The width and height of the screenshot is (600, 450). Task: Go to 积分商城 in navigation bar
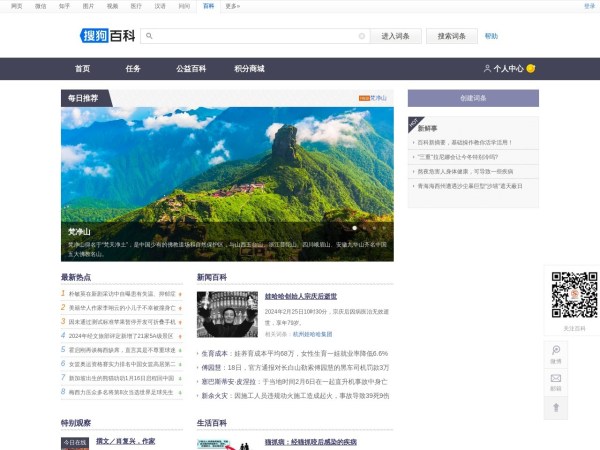[x=249, y=69]
